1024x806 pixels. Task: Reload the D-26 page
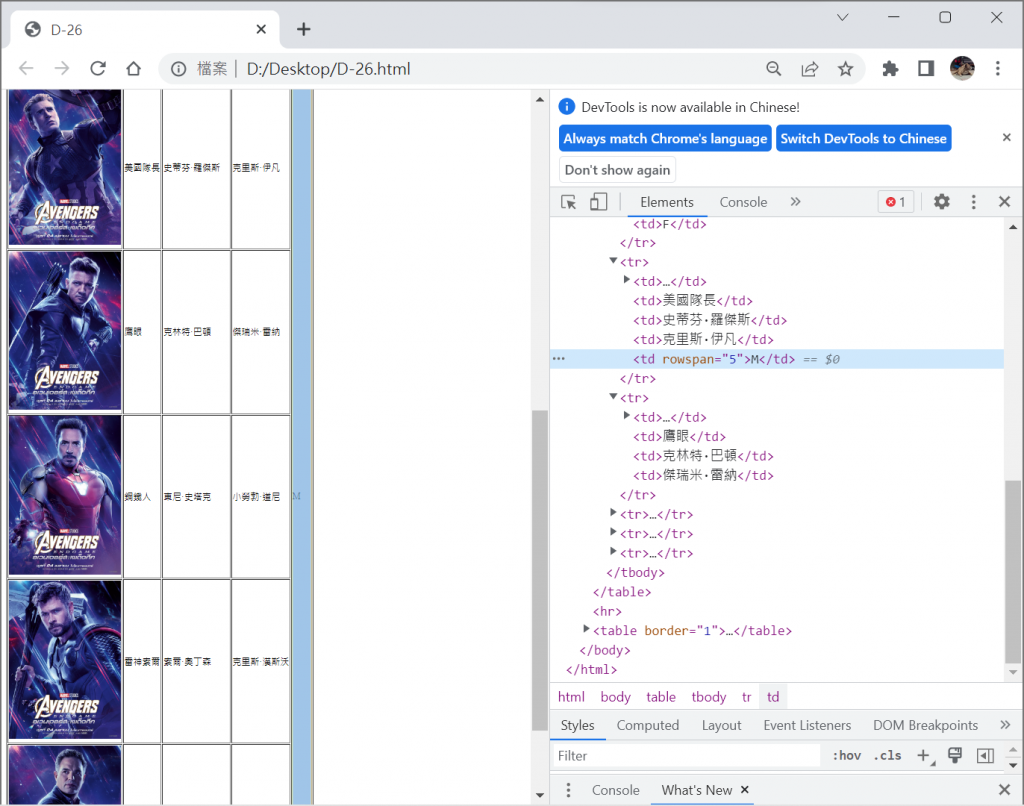(x=98, y=68)
